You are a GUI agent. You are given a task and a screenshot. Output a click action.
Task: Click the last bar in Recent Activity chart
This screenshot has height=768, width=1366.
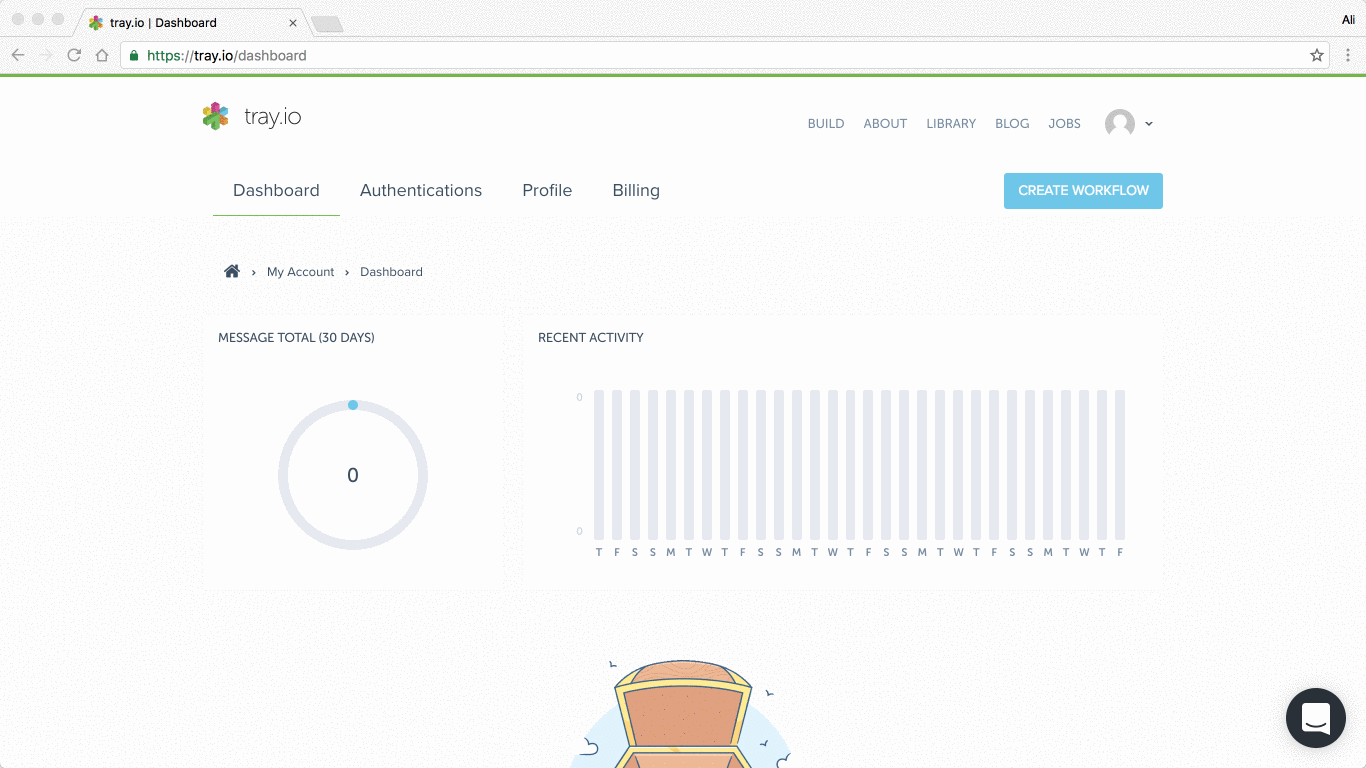coord(1120,465)
